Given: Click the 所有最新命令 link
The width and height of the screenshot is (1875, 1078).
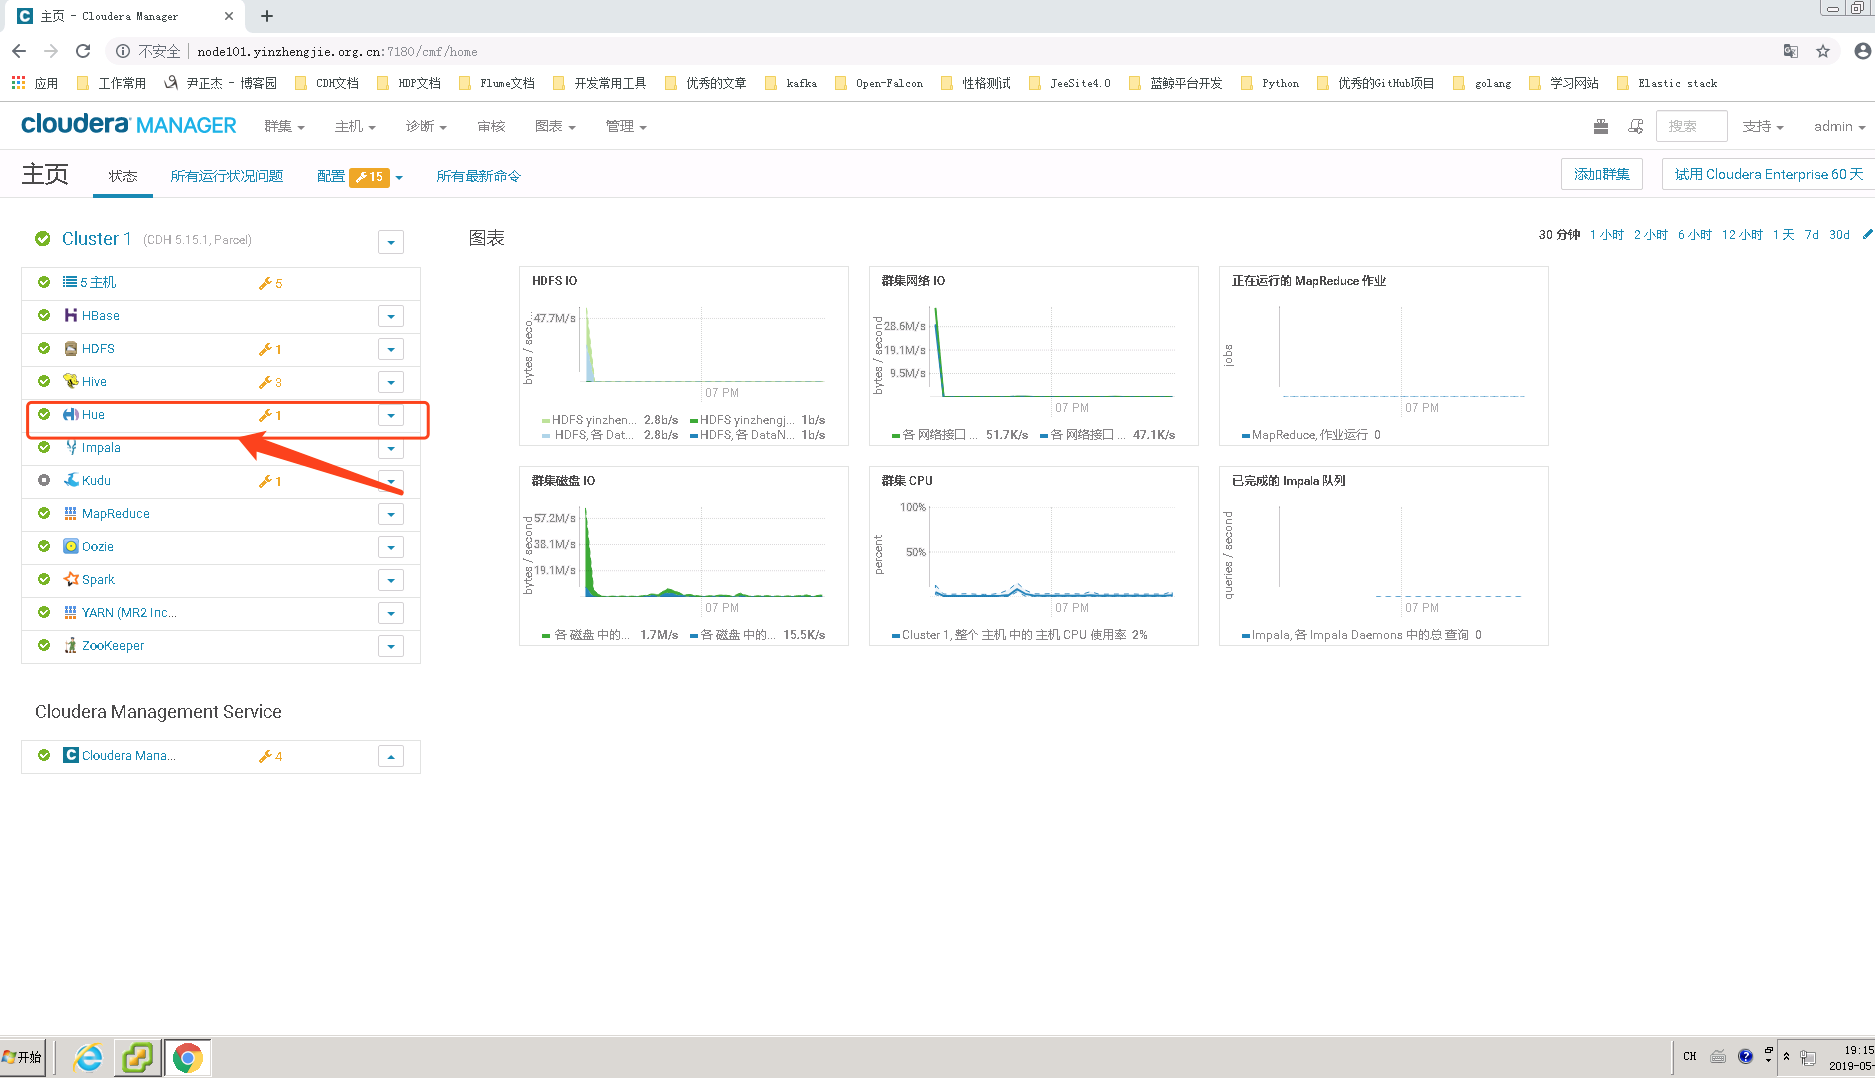Looking at the screenshot, I should point(478,176).
